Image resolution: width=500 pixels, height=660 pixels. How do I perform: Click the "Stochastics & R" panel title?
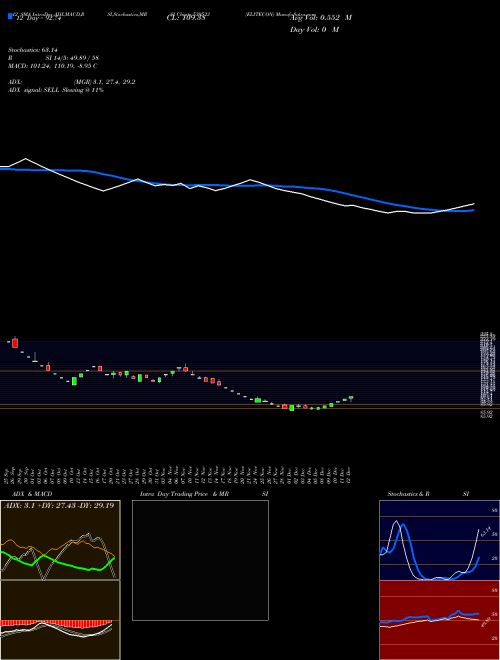pyautogui.click(x=408, y=494)
